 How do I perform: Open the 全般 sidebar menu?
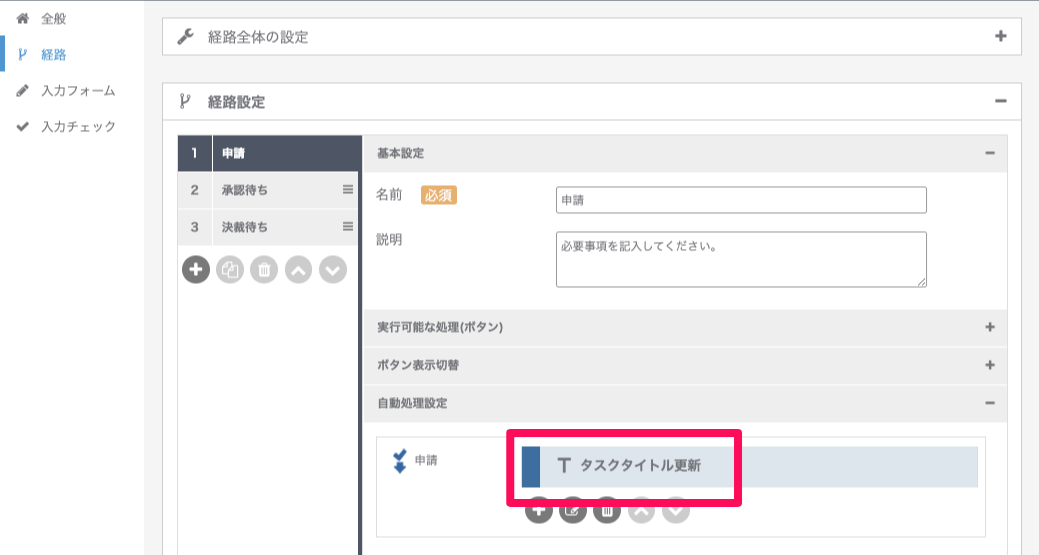(x=53, y=19)
